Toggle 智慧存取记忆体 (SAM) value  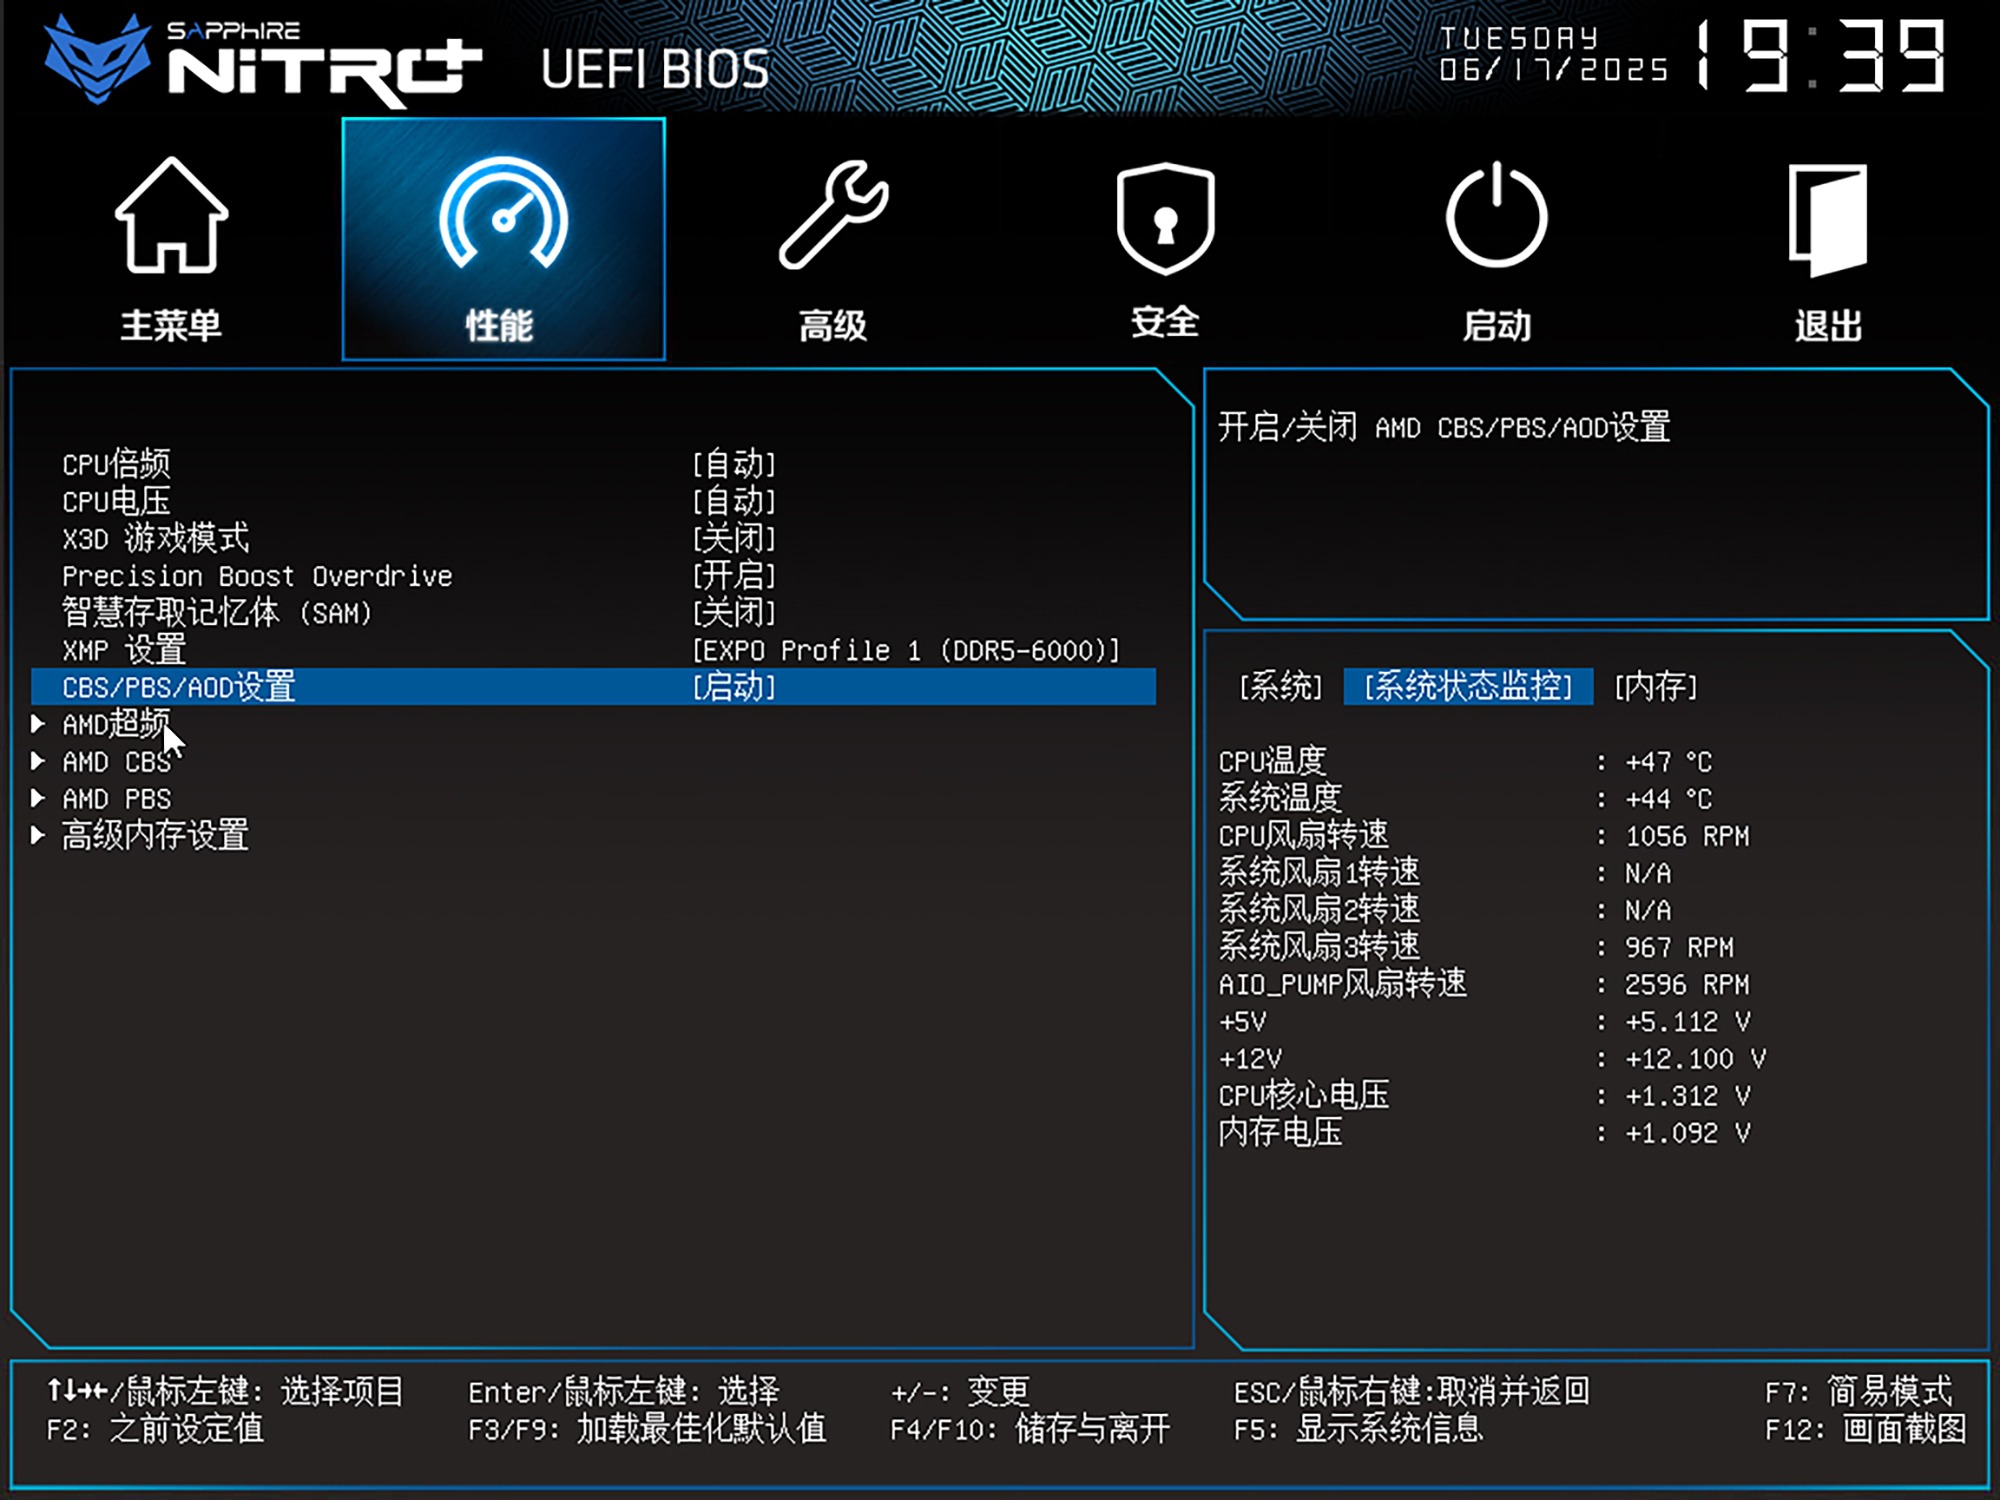pos(734,613)
